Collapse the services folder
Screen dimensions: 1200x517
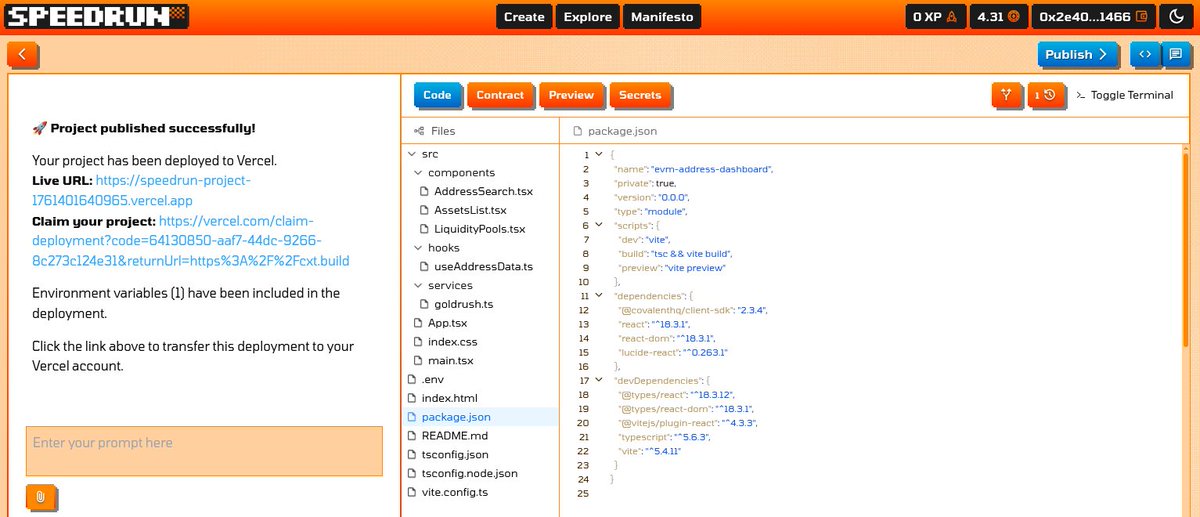(x=419, y=286)
